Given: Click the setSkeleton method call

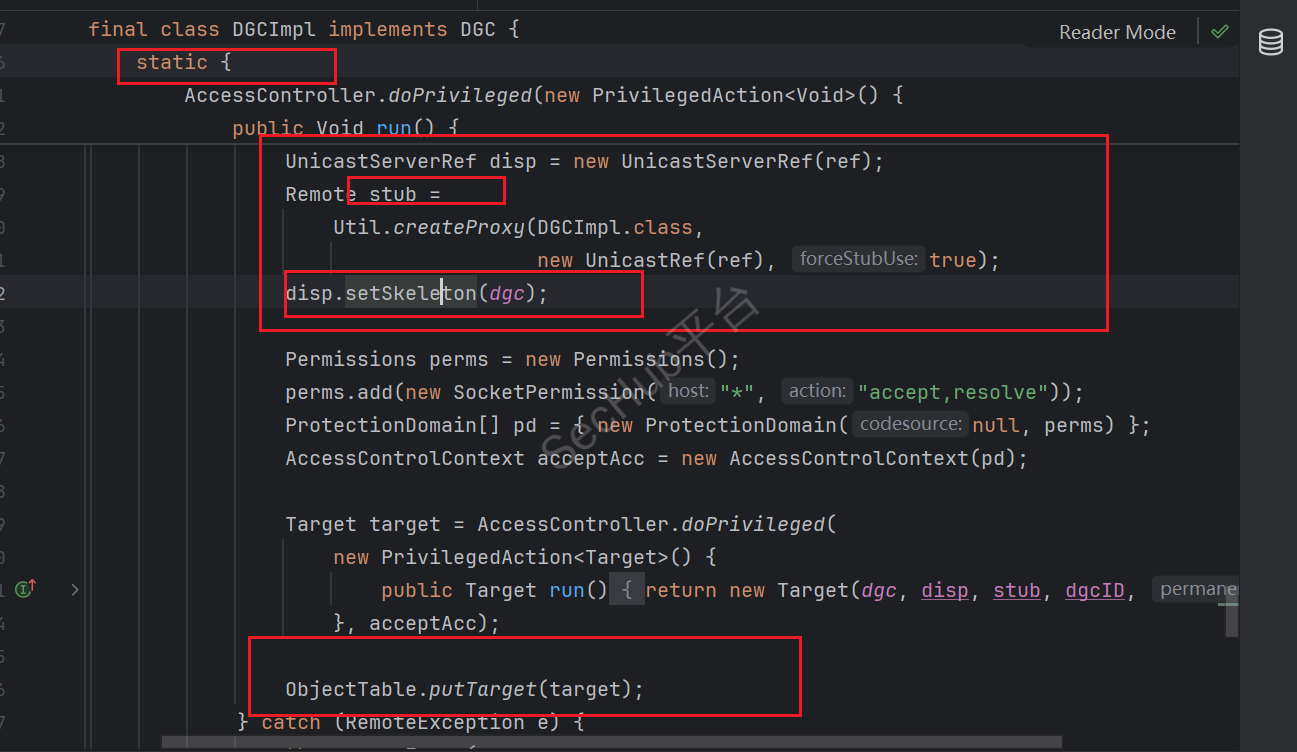Looking at the screenshot, I should coord(410,293).
